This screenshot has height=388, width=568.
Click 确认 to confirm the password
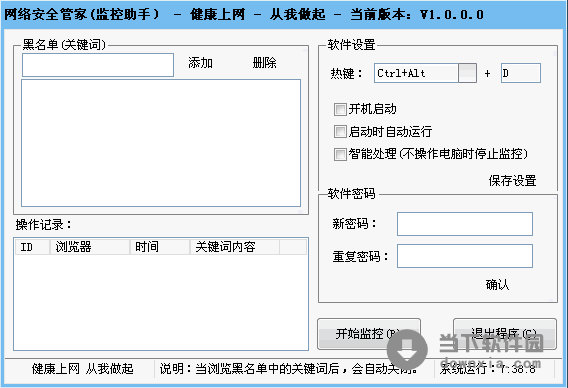click(497, 285)
